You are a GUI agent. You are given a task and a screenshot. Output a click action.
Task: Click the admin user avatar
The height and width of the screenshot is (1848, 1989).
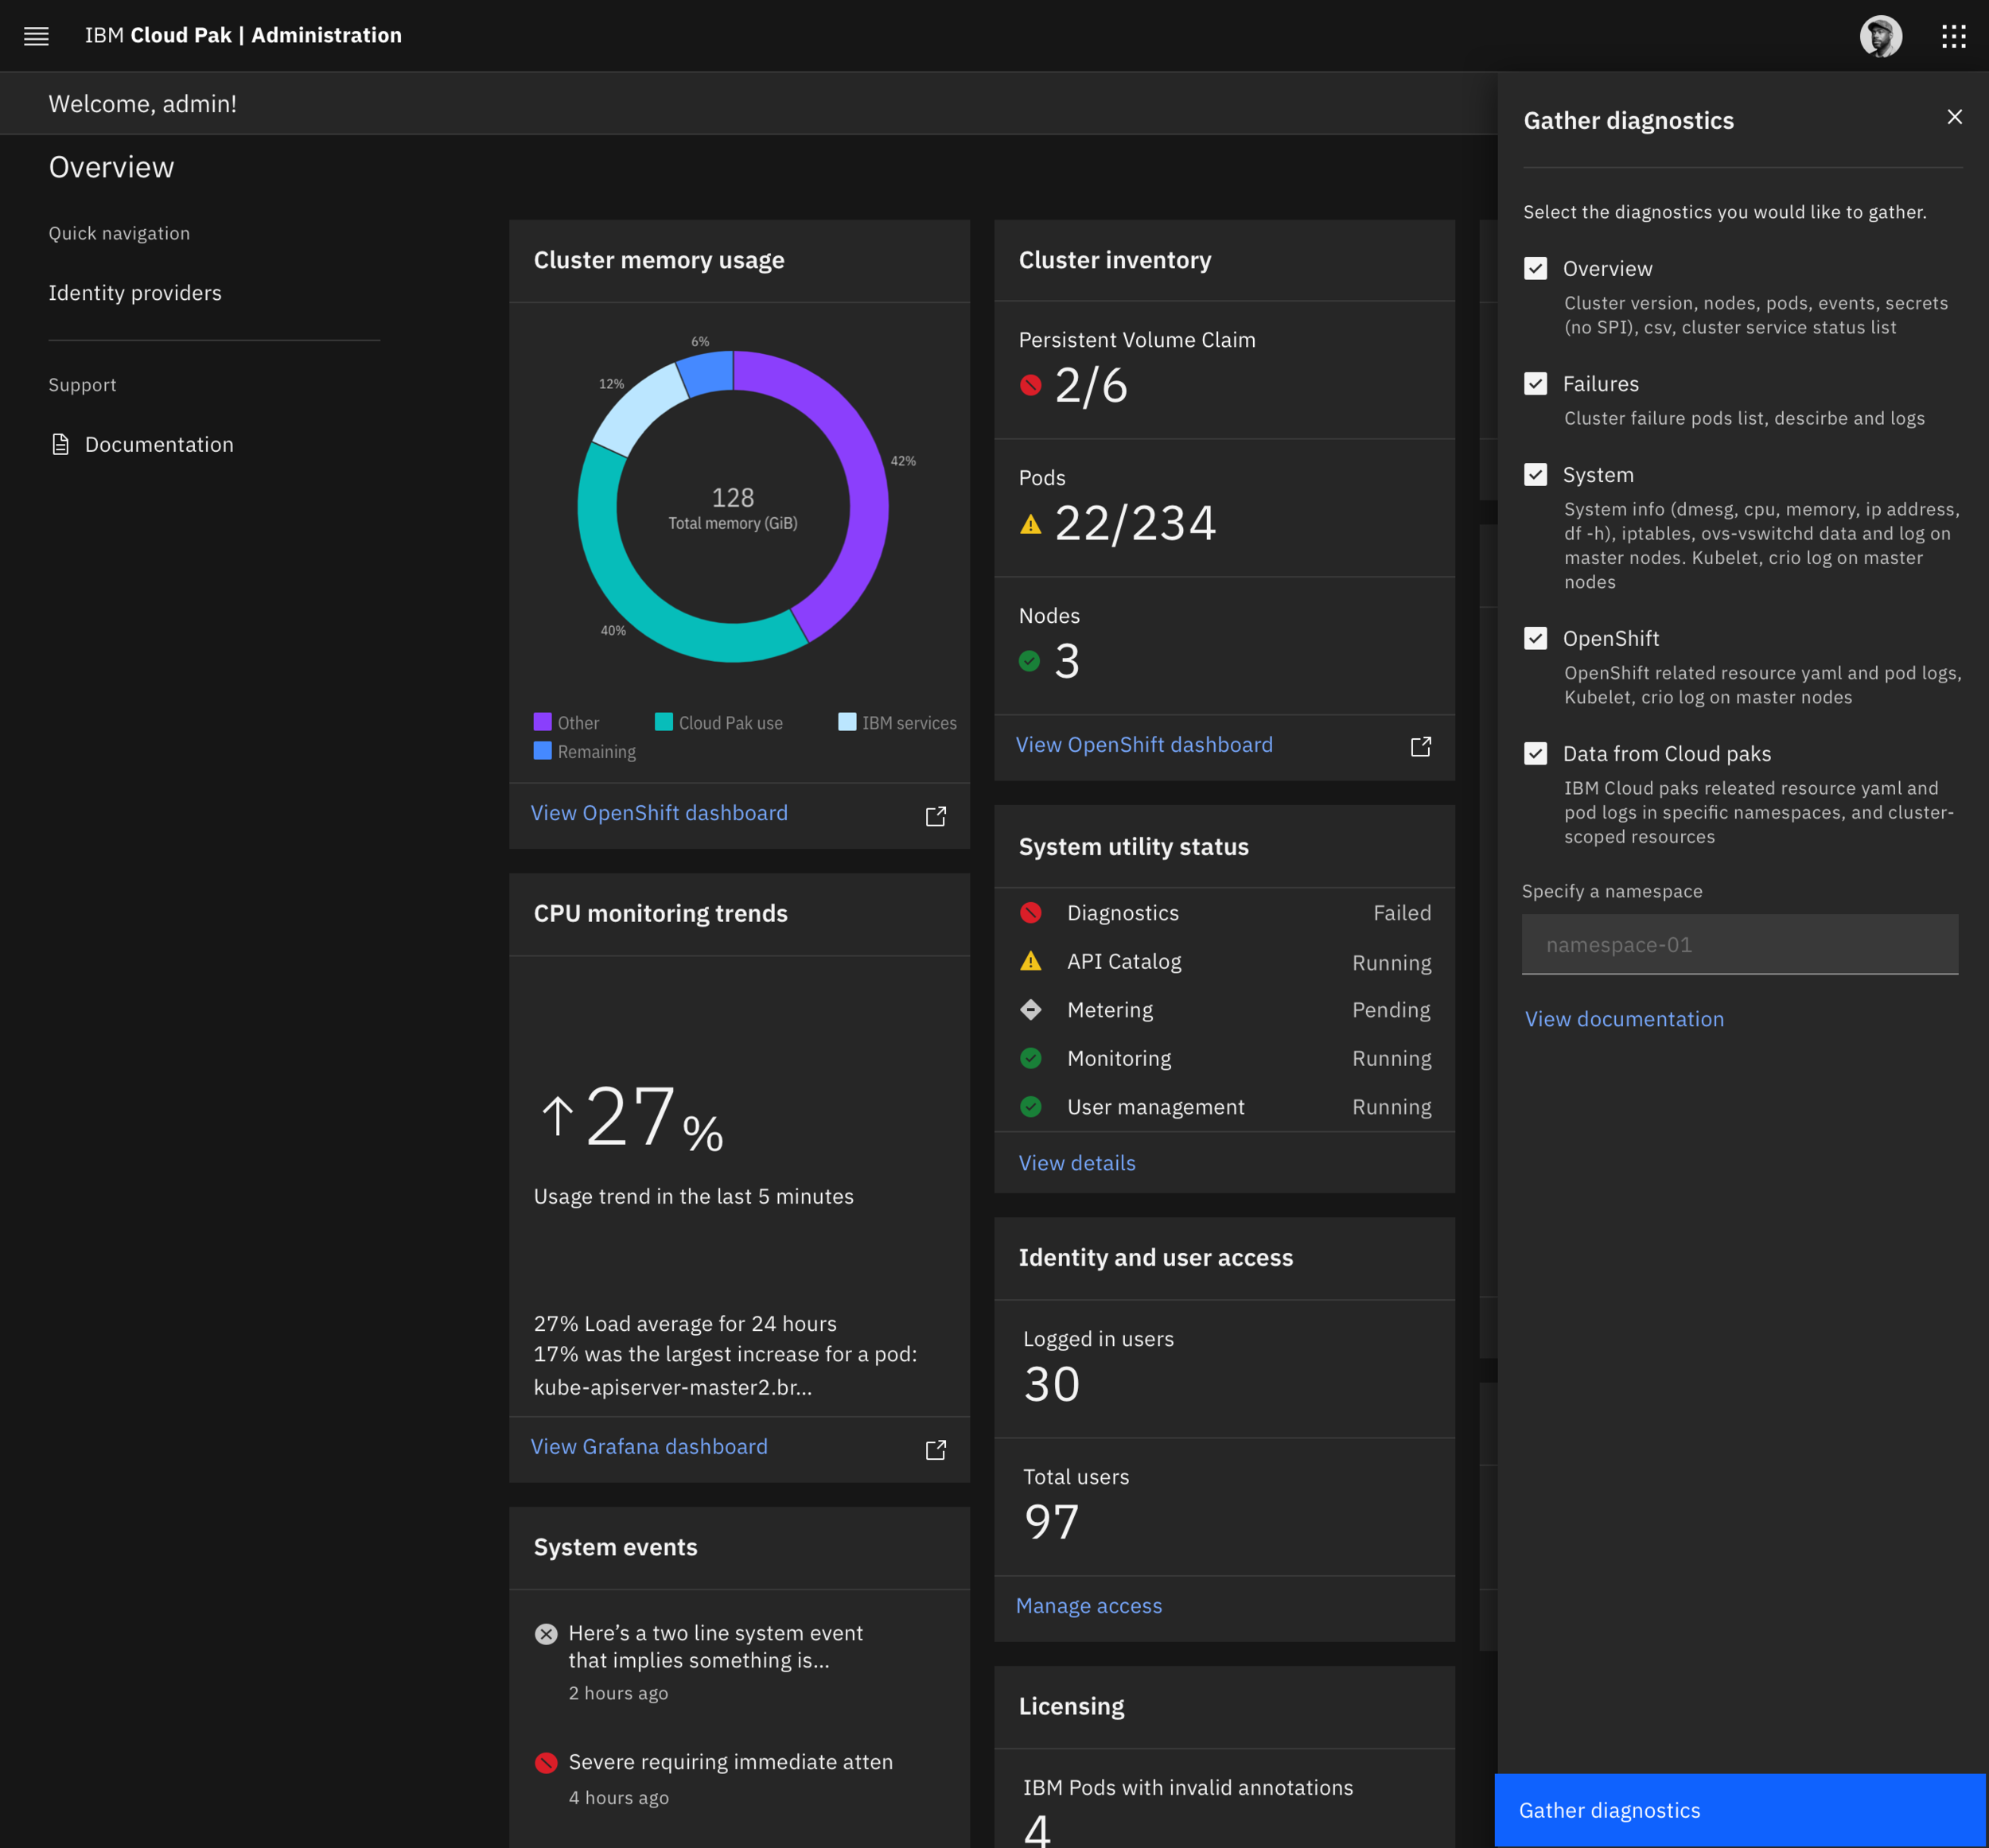coord(1880,36)
